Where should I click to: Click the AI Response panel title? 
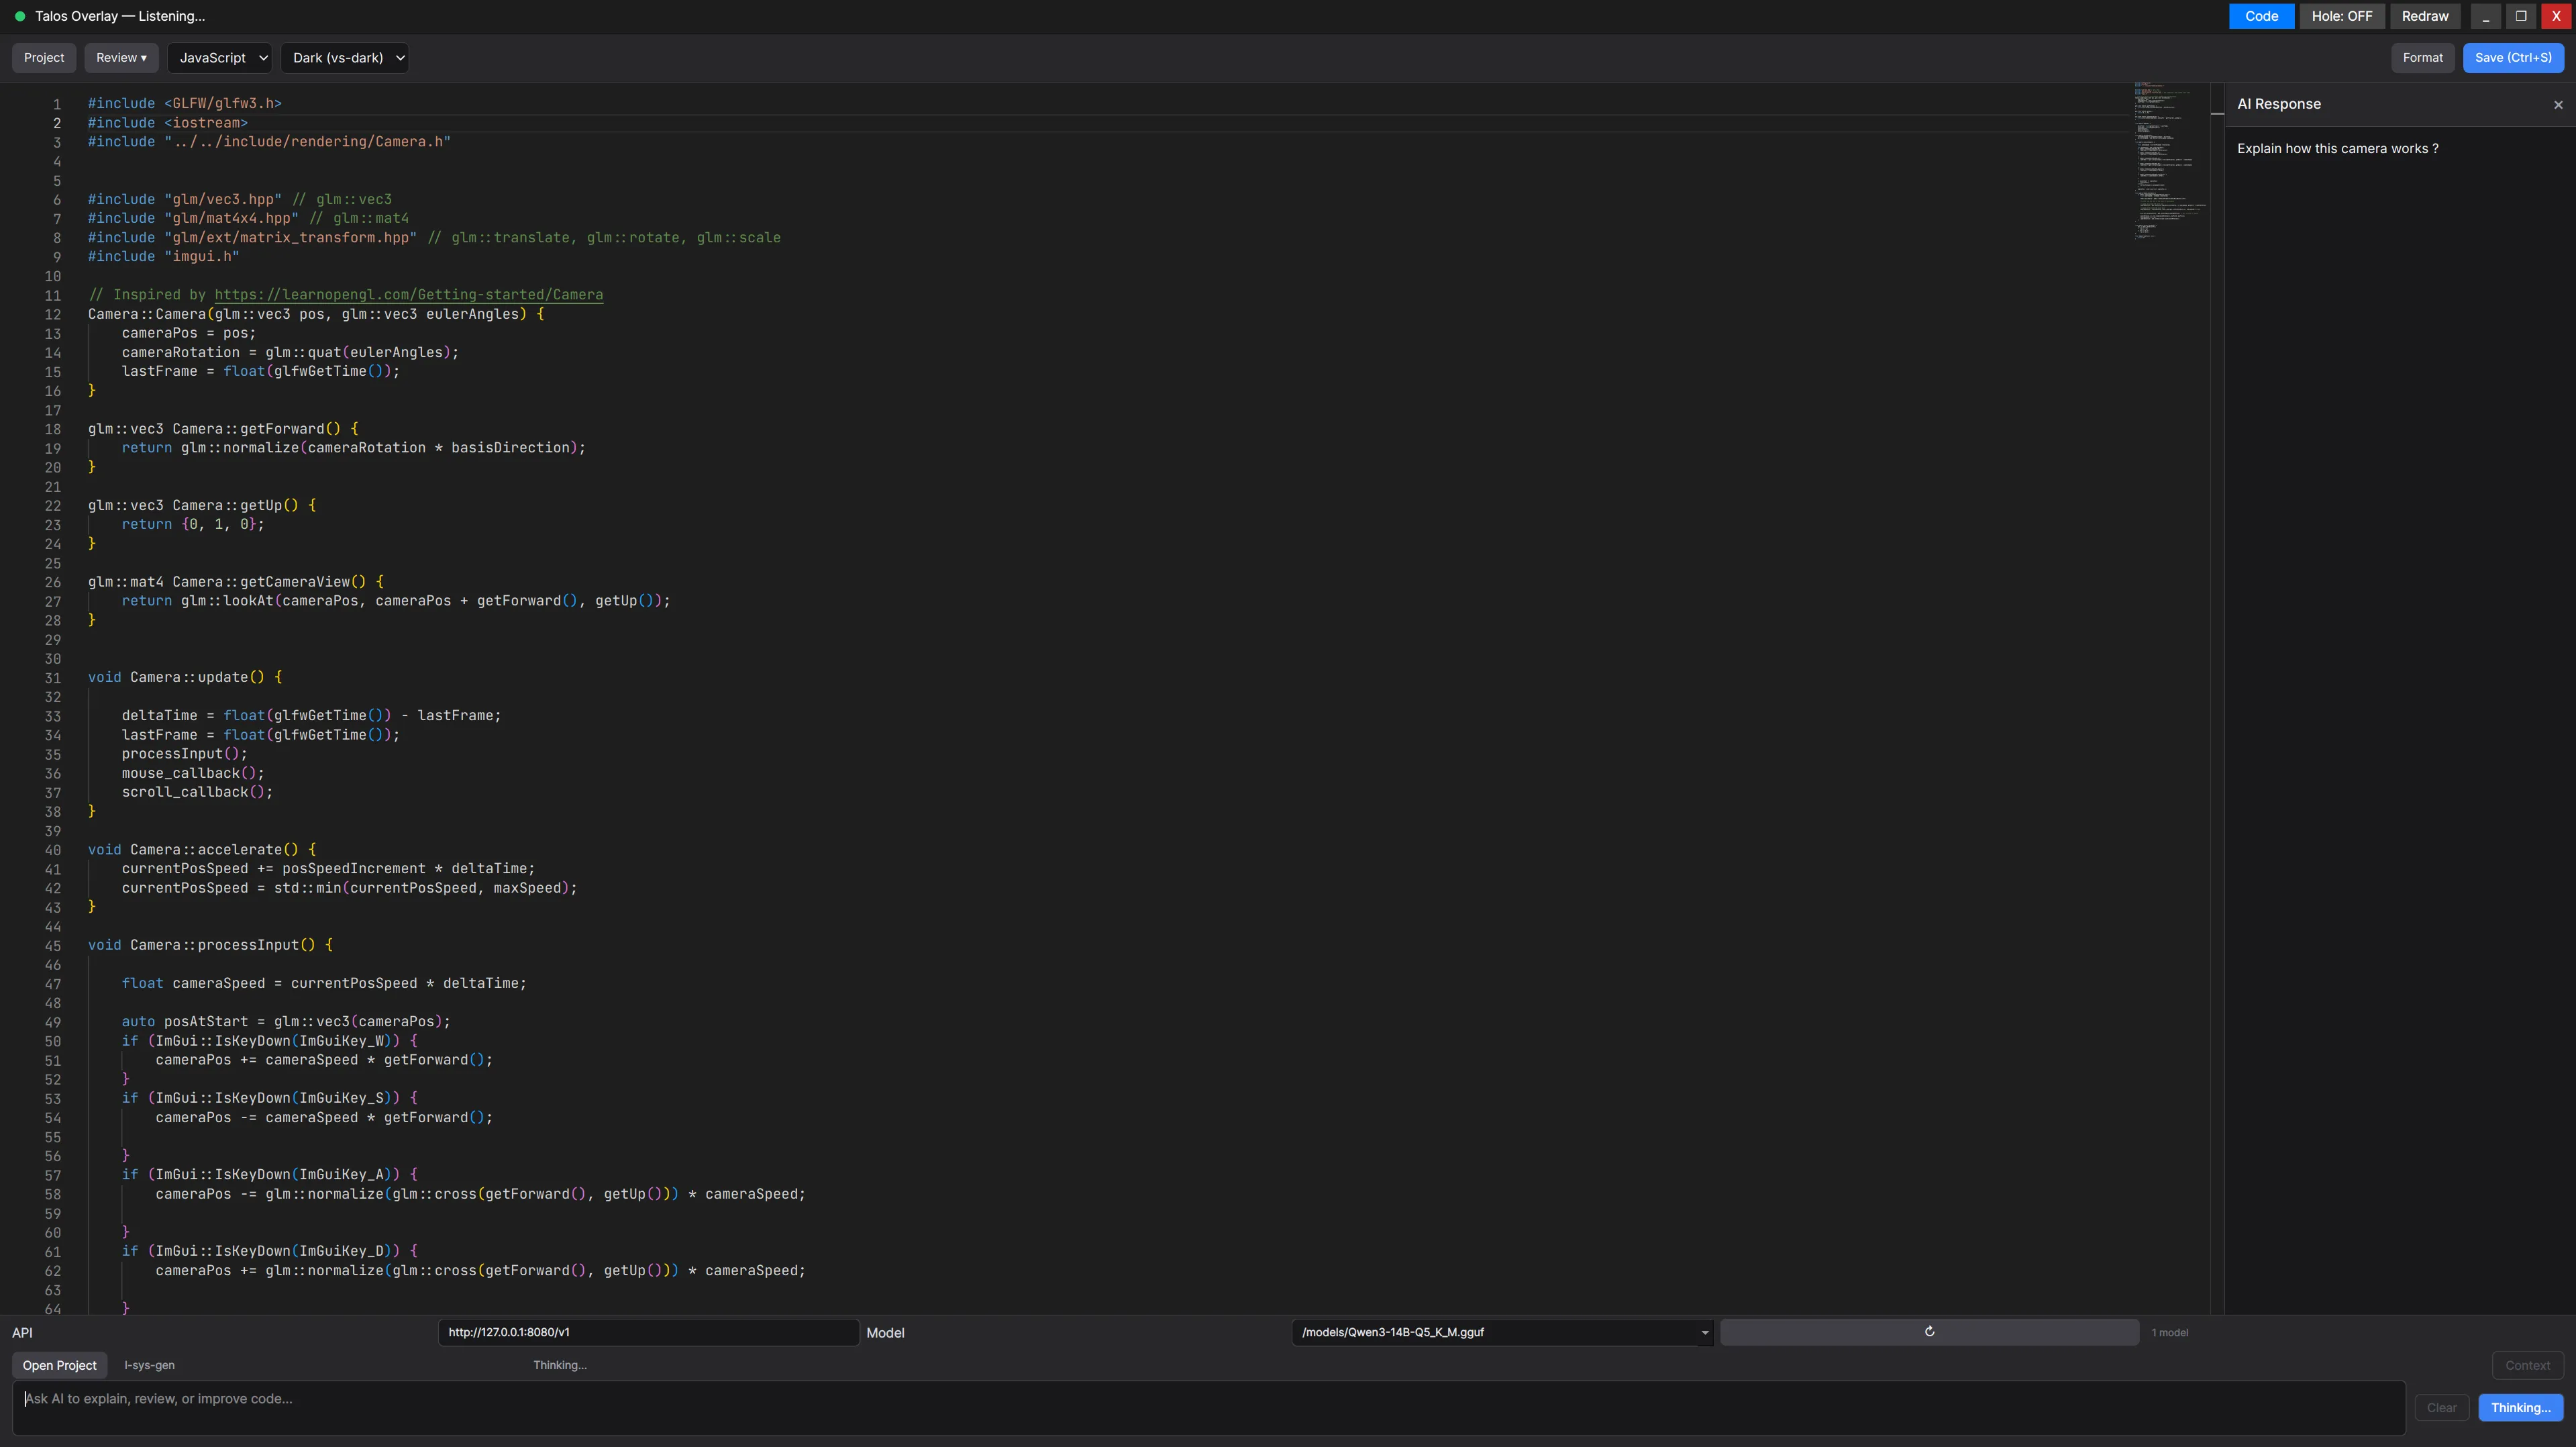pos(2279,104)
